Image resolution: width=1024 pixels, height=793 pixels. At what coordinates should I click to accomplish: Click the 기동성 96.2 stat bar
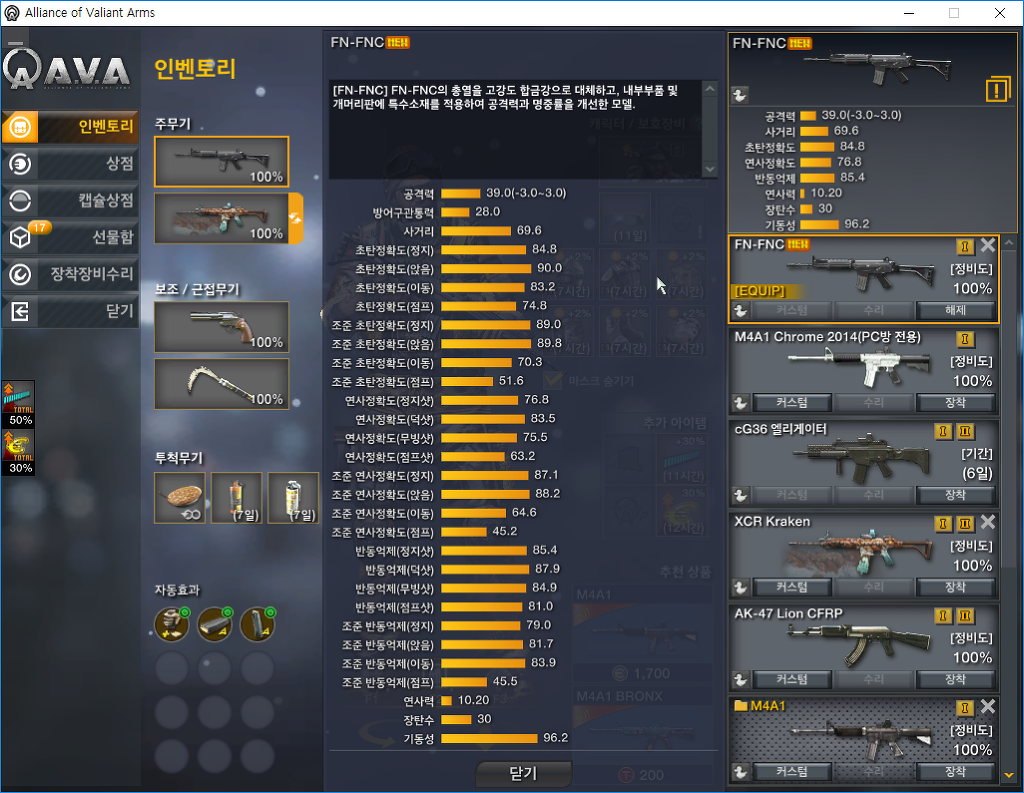489,738
